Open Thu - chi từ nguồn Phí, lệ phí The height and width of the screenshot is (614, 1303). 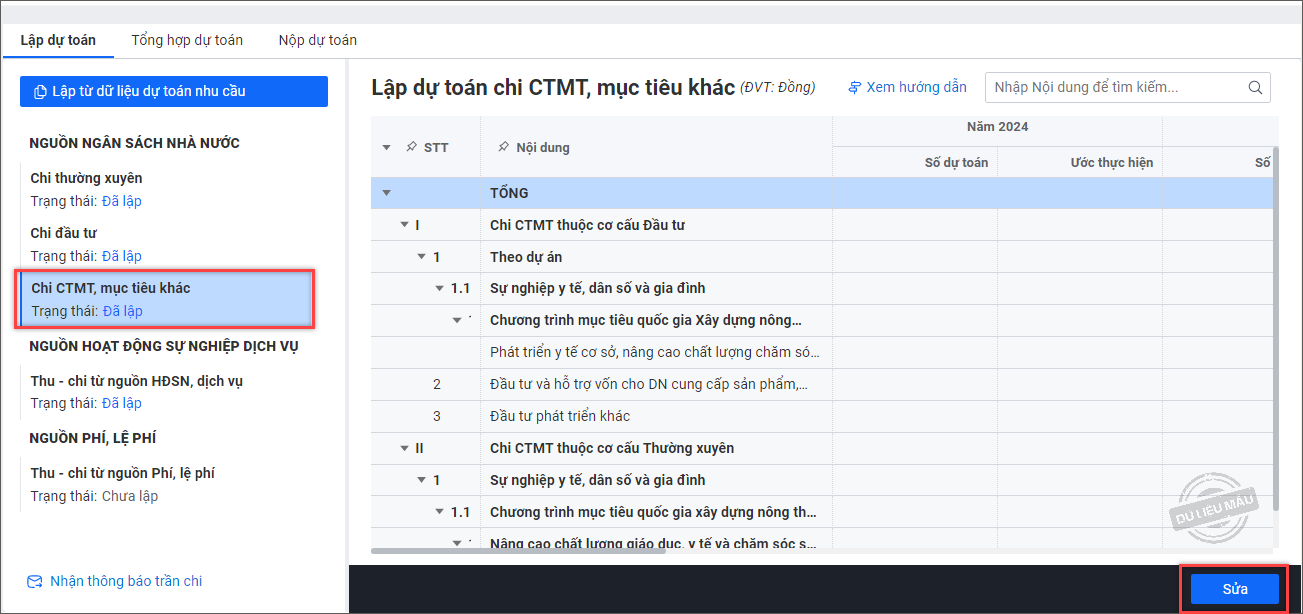(x=123, y=473)
